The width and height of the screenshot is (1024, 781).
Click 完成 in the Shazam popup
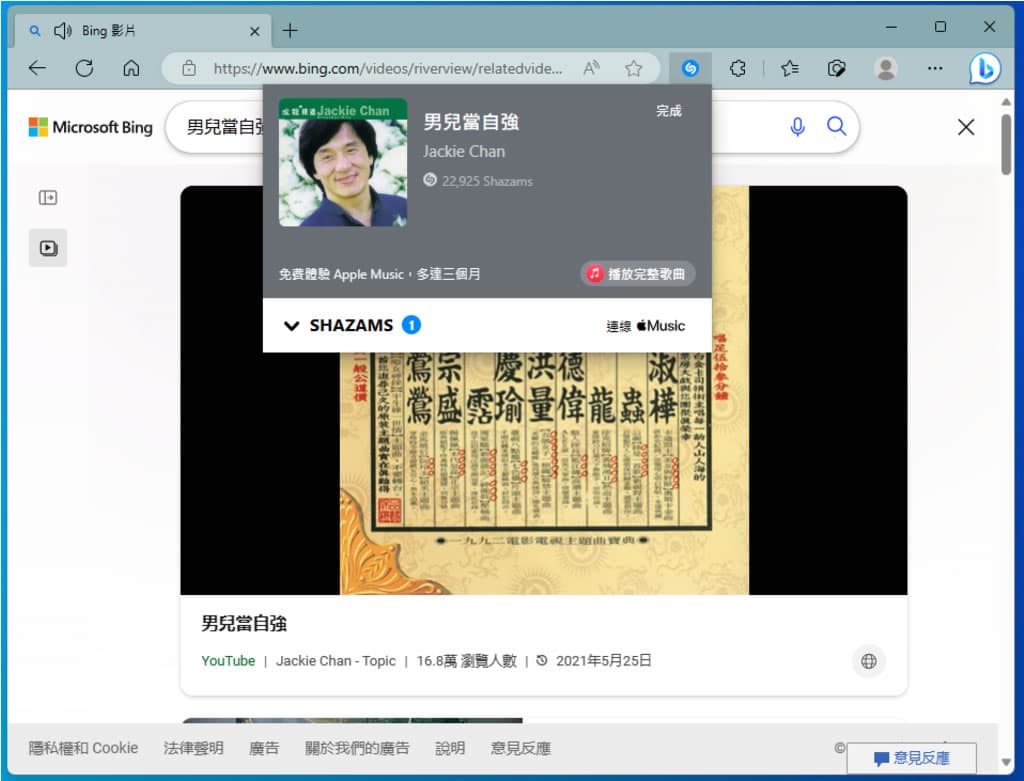668,111
